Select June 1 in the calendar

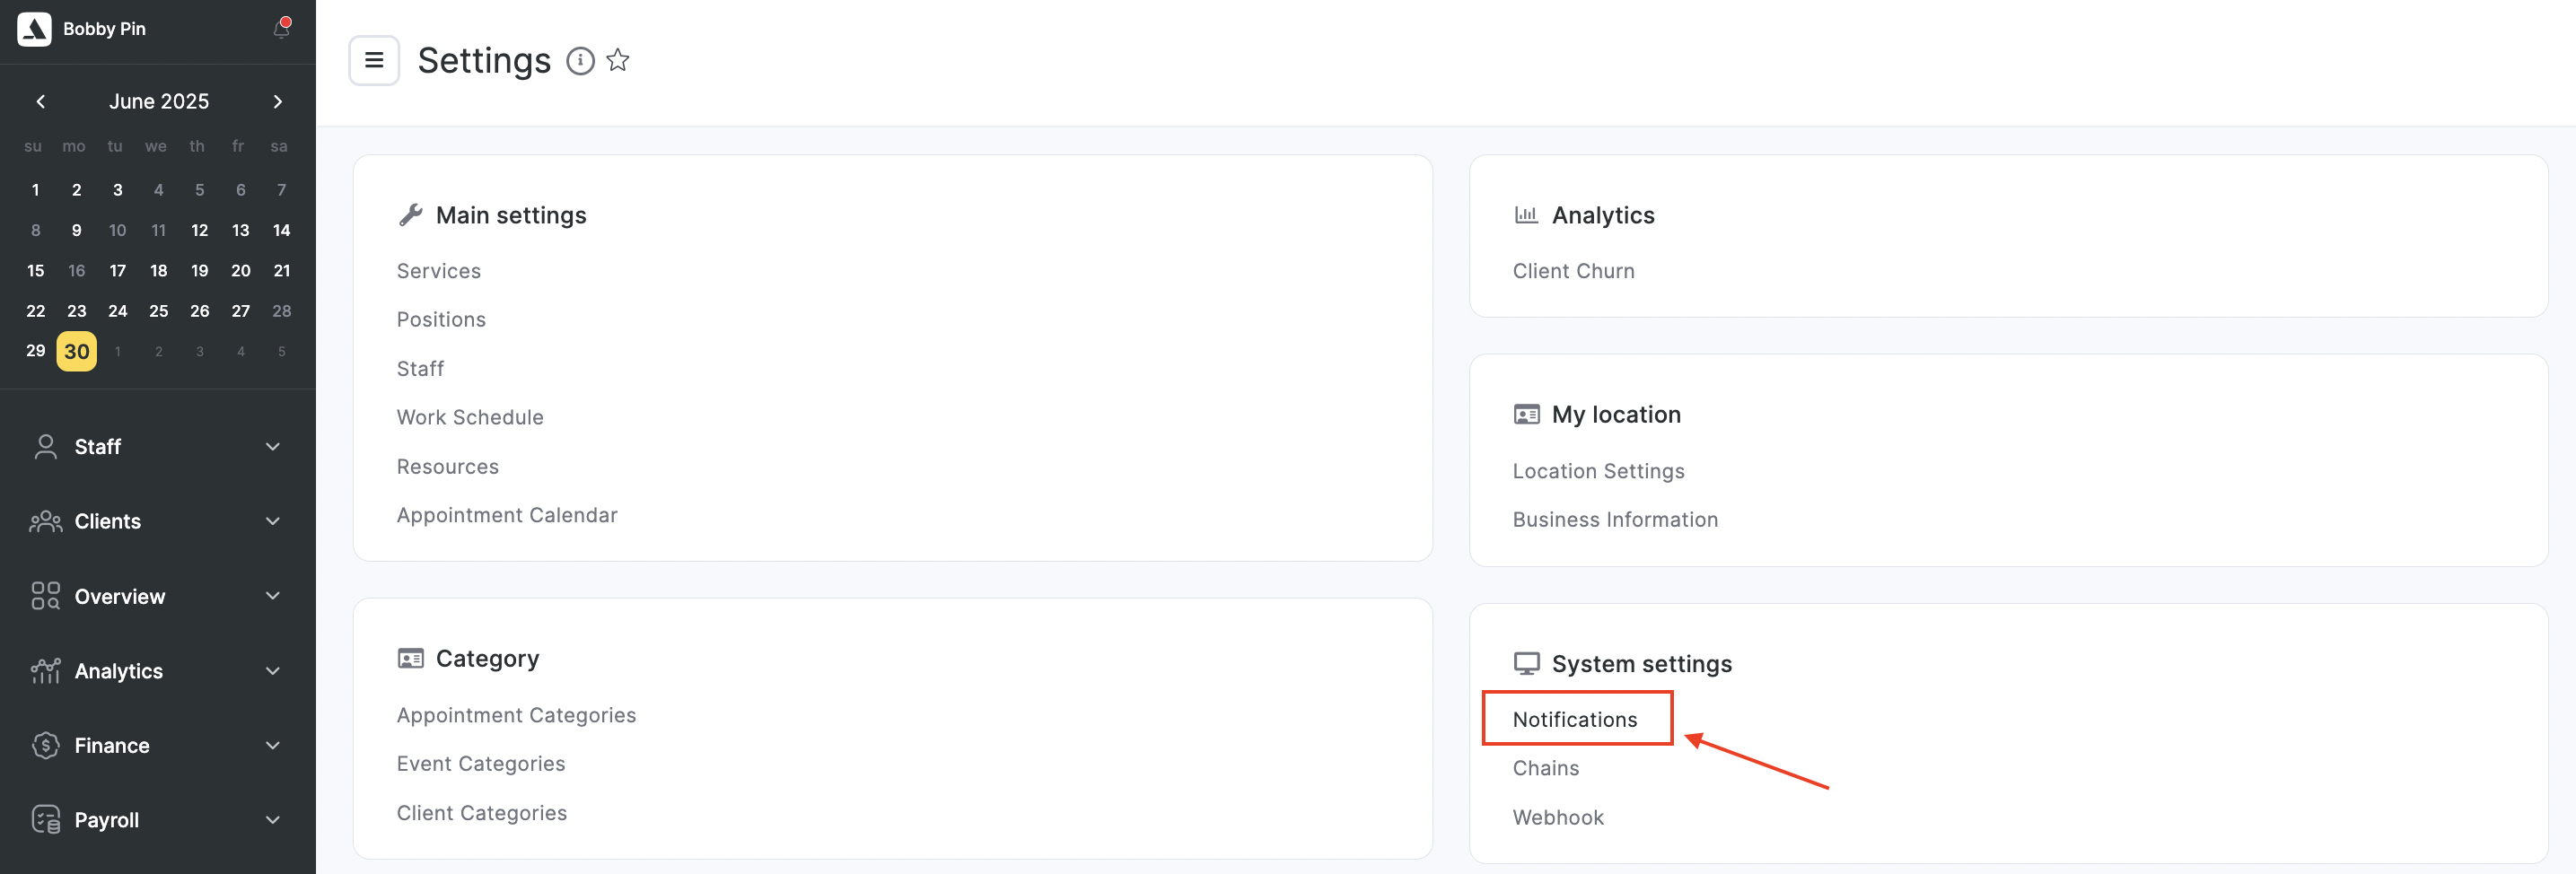[35, 190]
